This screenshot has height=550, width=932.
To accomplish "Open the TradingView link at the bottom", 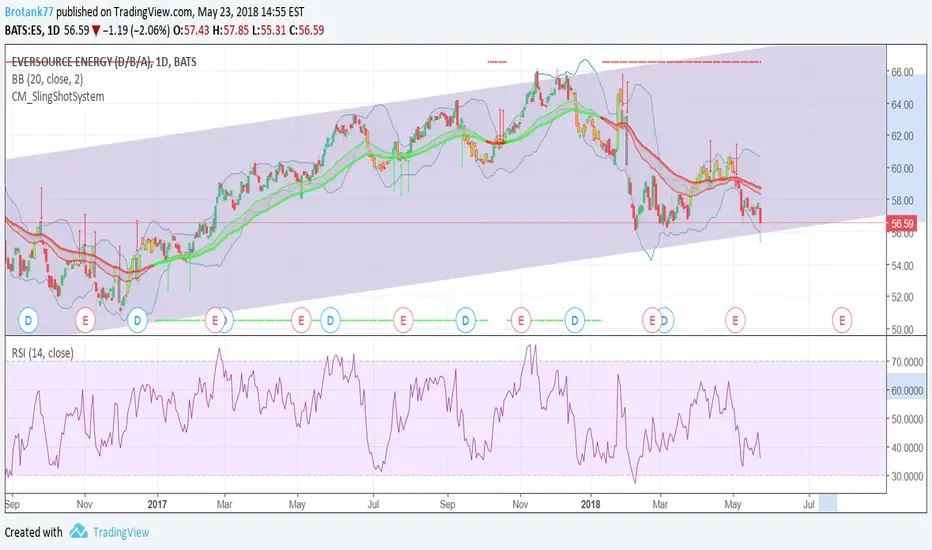I will [x=121, y=532].
